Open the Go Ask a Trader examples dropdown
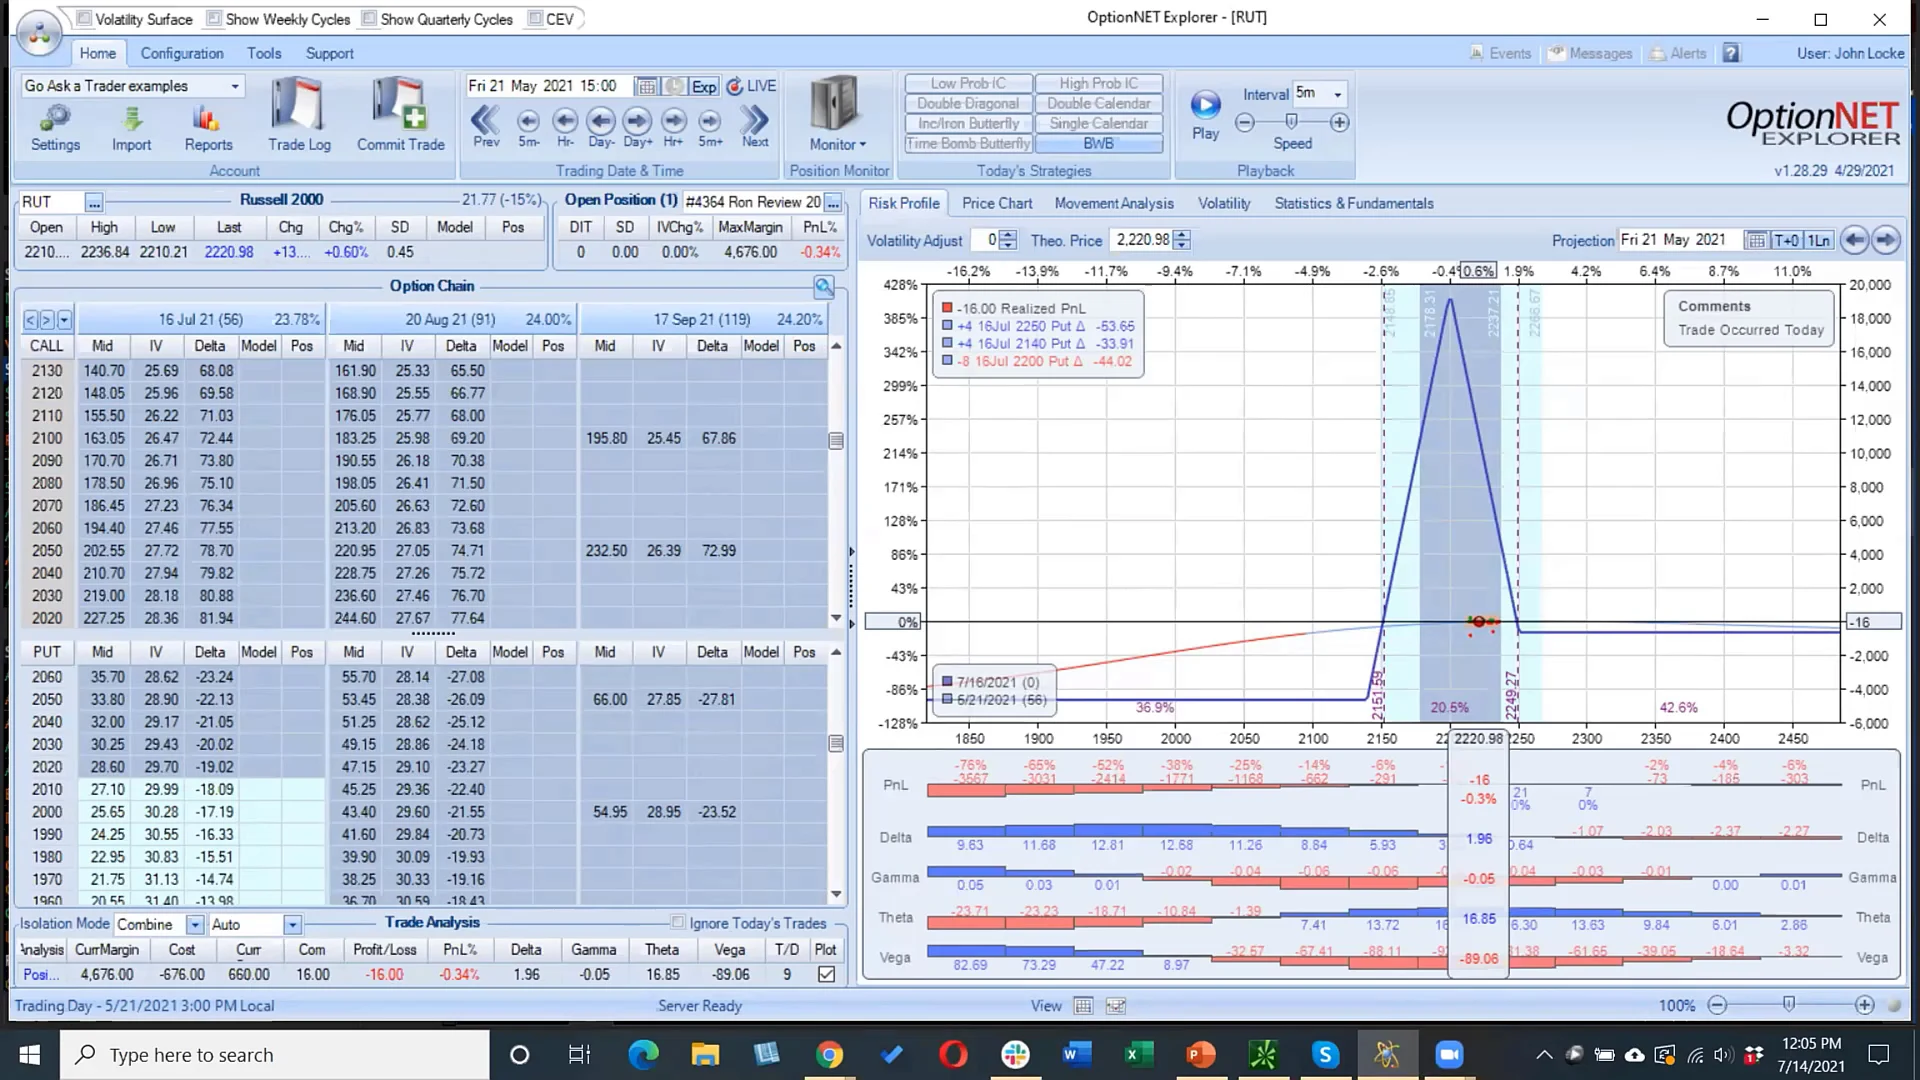This screenshot has height=1080, width=1920. point(235,86)
